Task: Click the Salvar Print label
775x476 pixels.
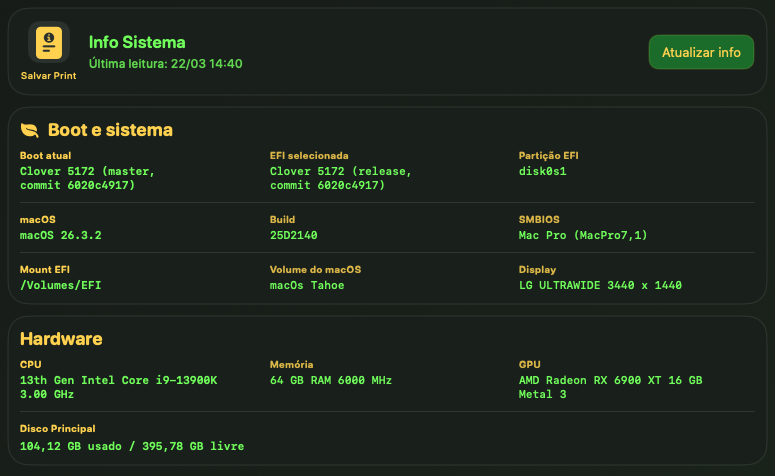Action: pos(48,76)
